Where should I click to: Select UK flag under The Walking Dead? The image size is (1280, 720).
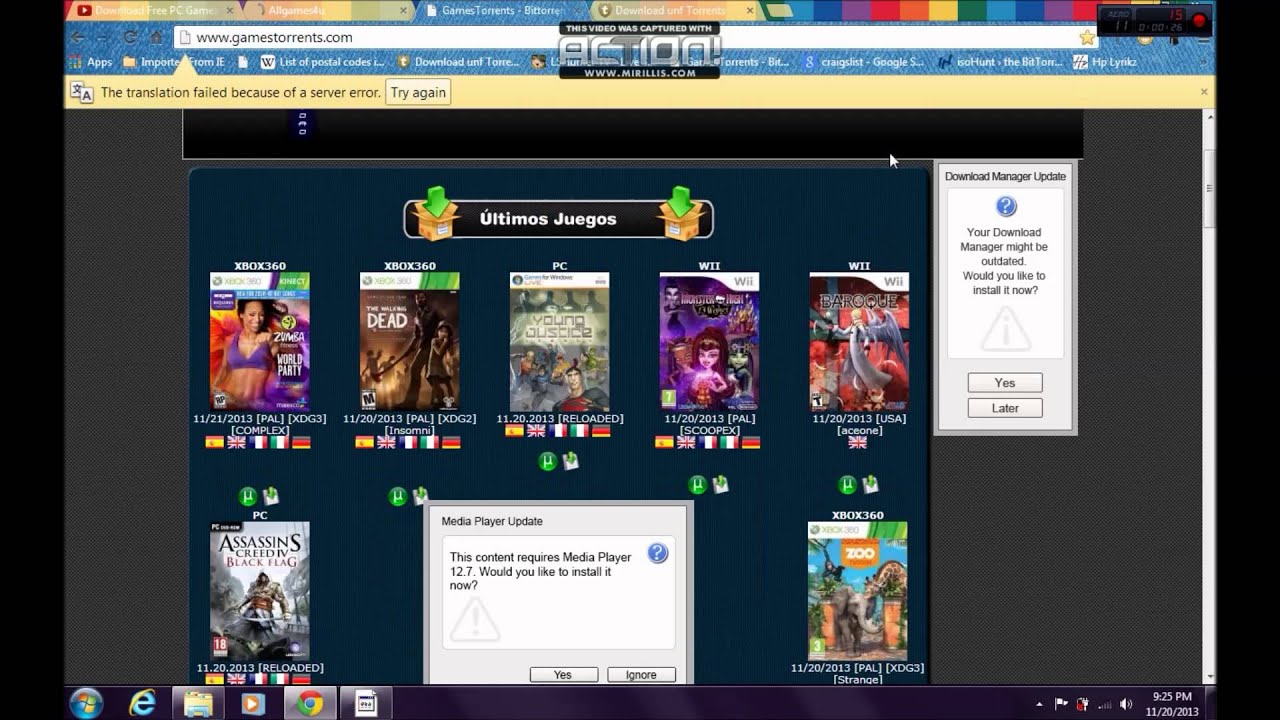coord(386,442)
